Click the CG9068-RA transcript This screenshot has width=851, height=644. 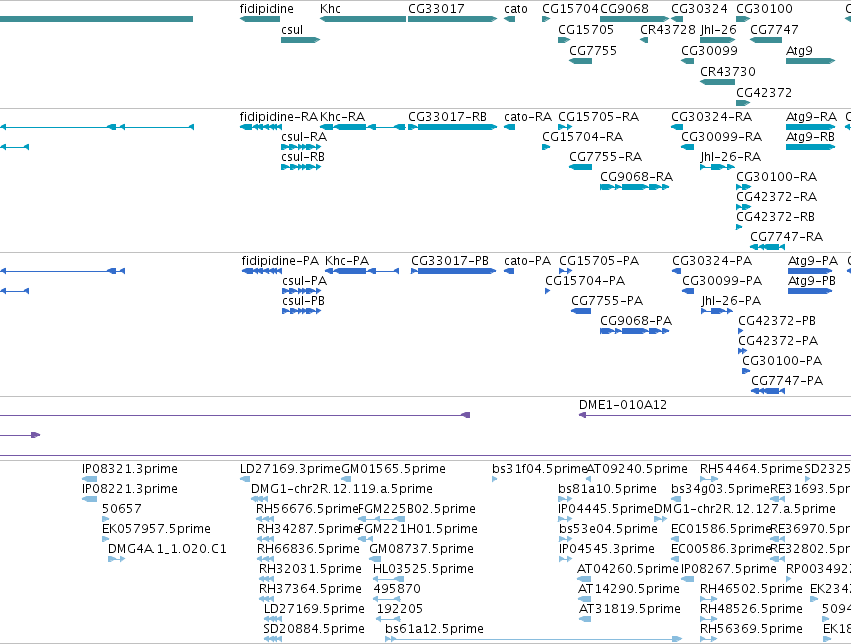click(x=634, y=187)
